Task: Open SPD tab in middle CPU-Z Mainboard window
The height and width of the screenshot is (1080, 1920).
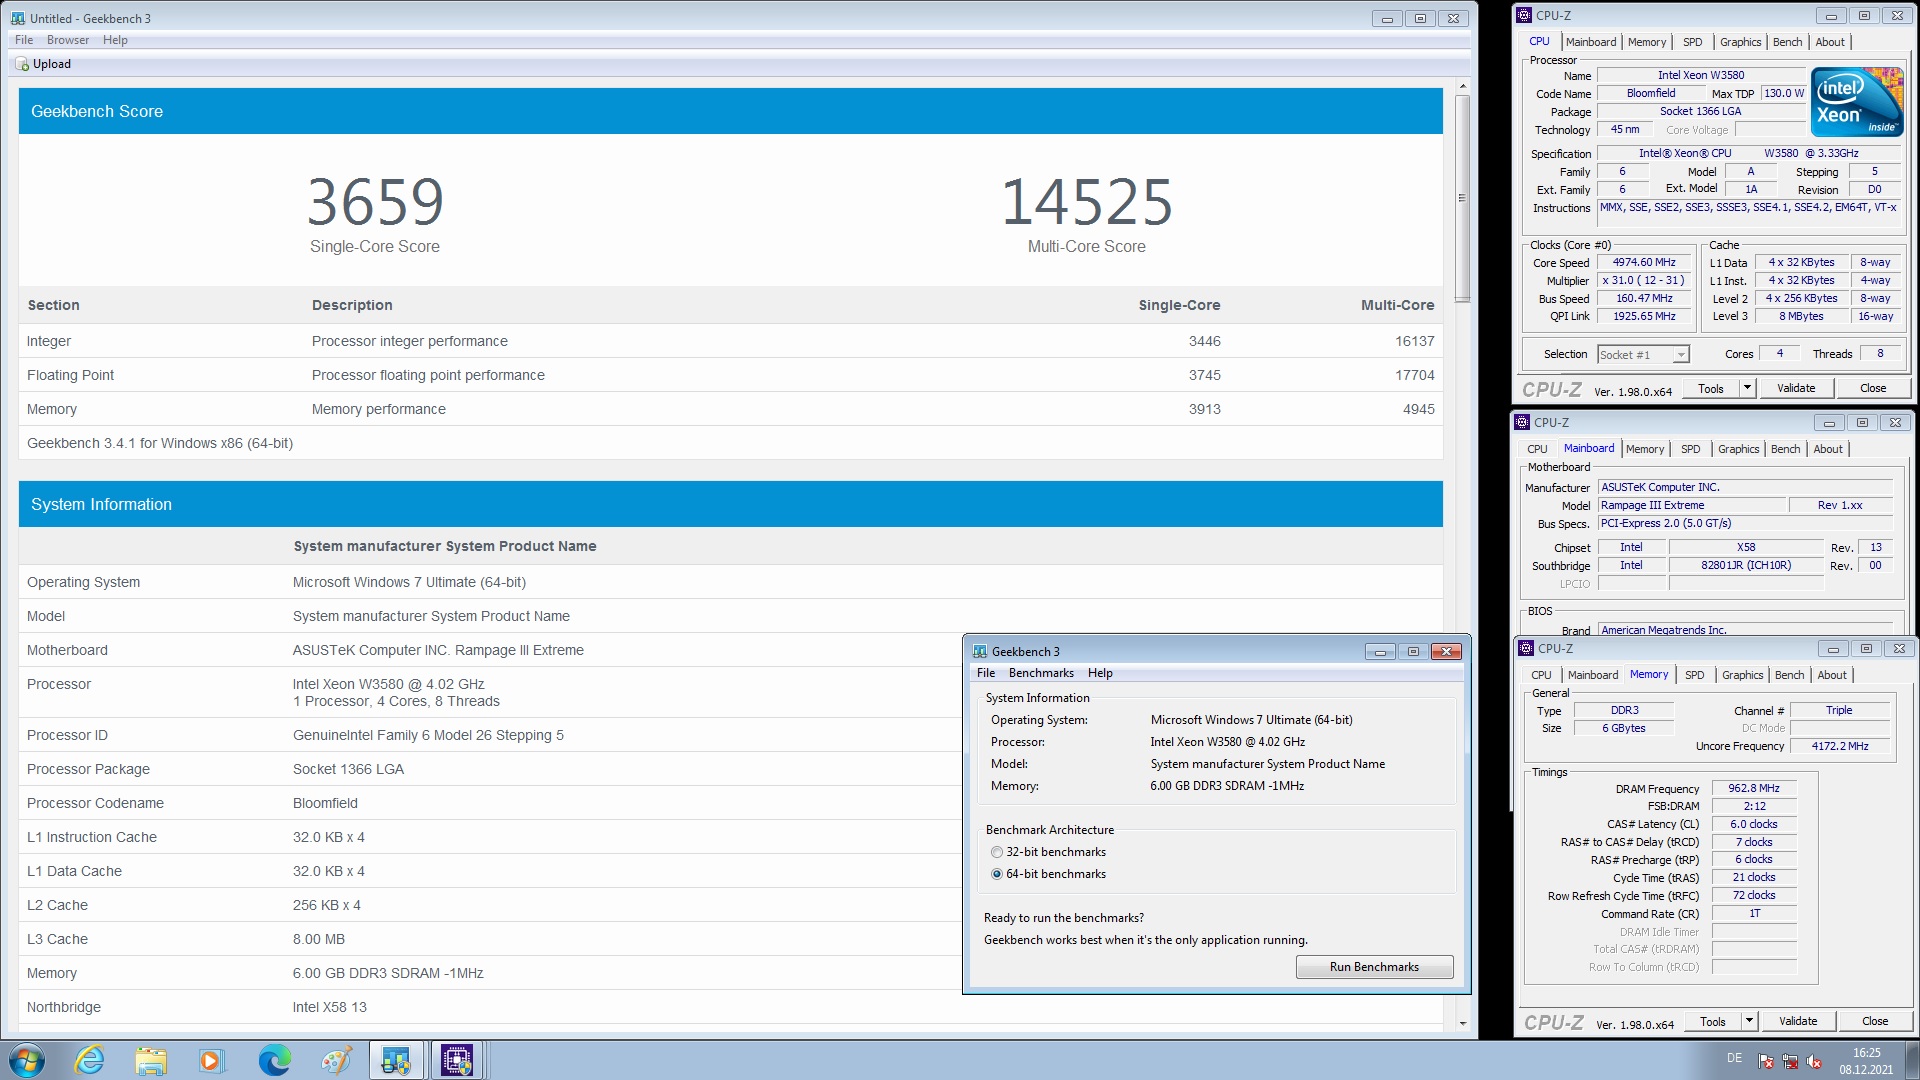Action: (1690, 449)
